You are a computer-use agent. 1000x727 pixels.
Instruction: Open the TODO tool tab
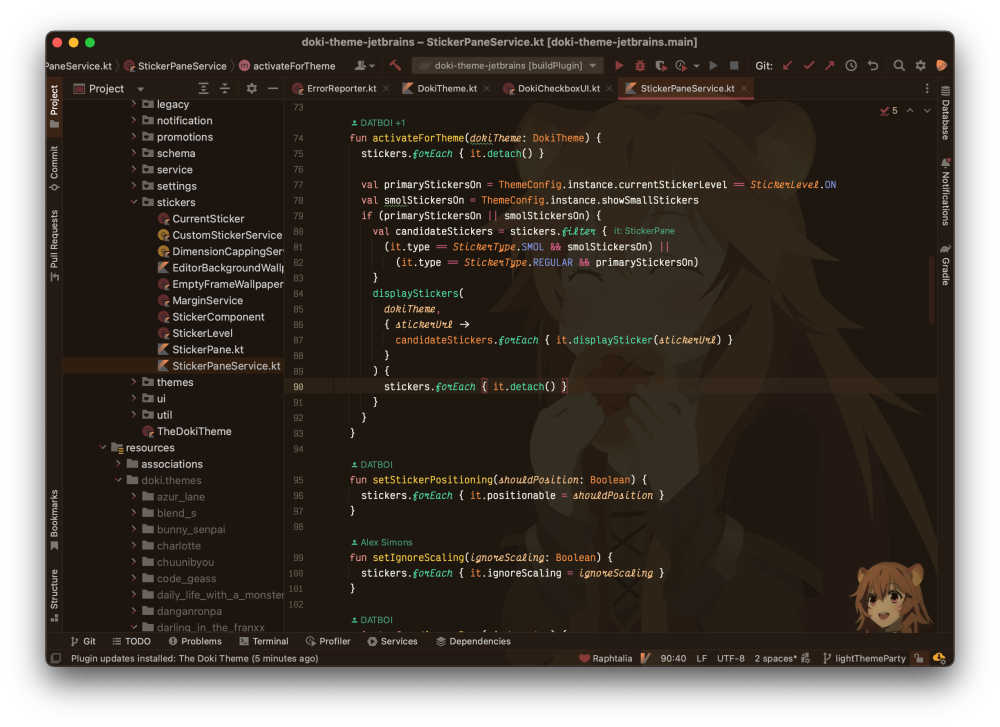click(x=131, y=642)
